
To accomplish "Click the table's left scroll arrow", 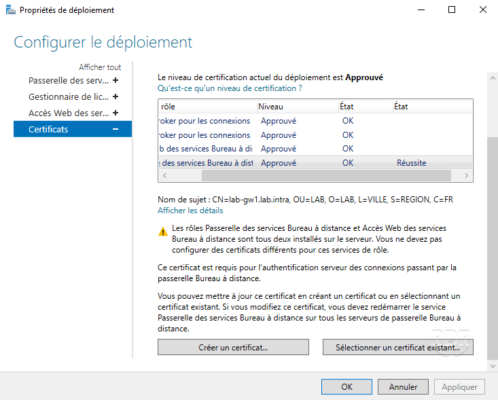I will click(x=164, y=175).
